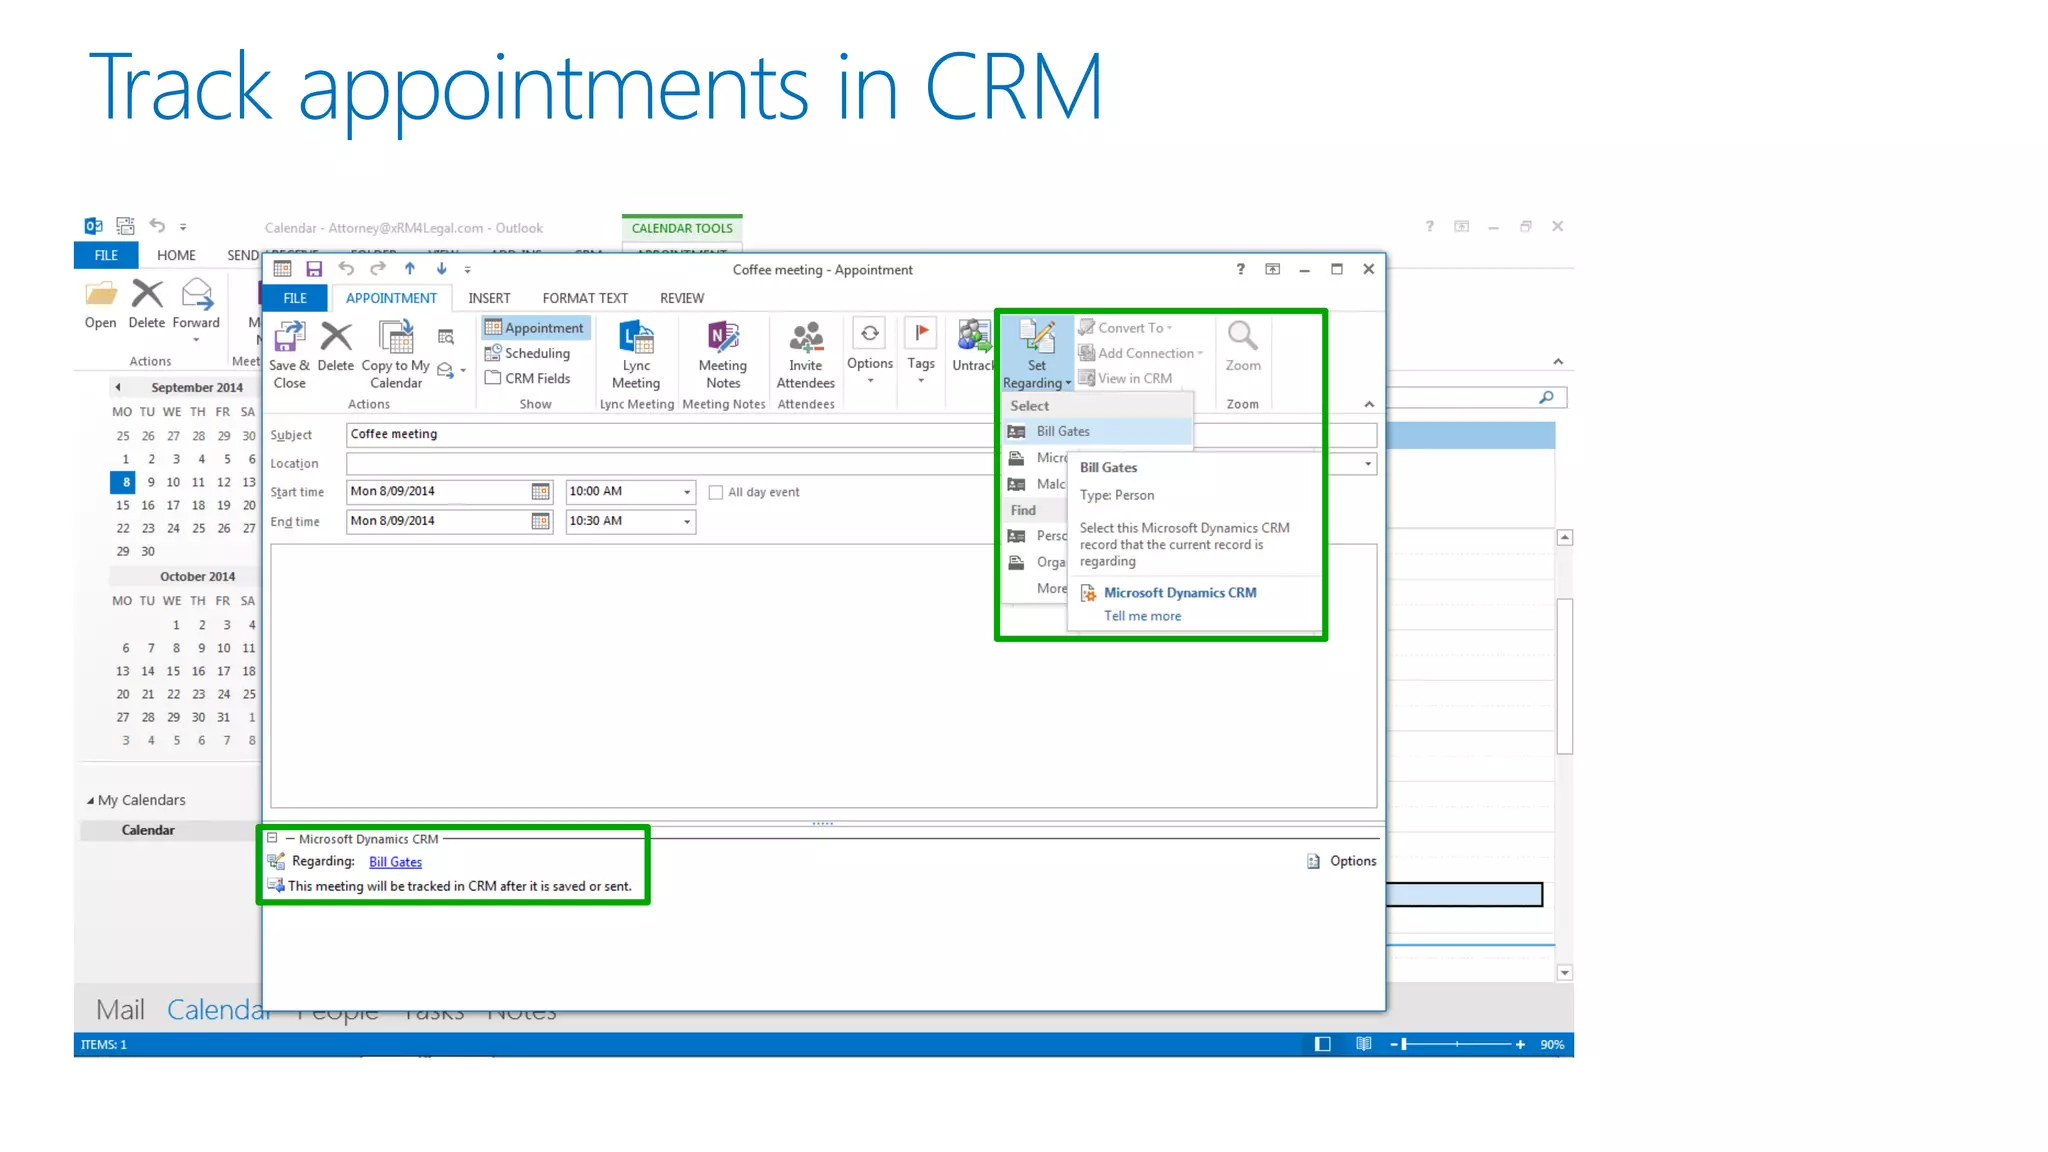Adjust the zoom slider in status bar
This screenshot has width=2048, height=1152.
1404,1044
